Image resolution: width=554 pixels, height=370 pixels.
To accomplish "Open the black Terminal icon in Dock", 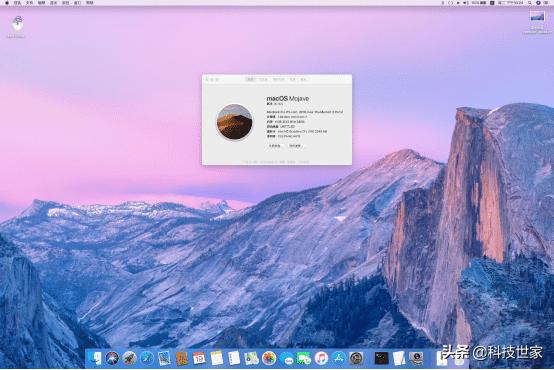I will tap(382, 358).
